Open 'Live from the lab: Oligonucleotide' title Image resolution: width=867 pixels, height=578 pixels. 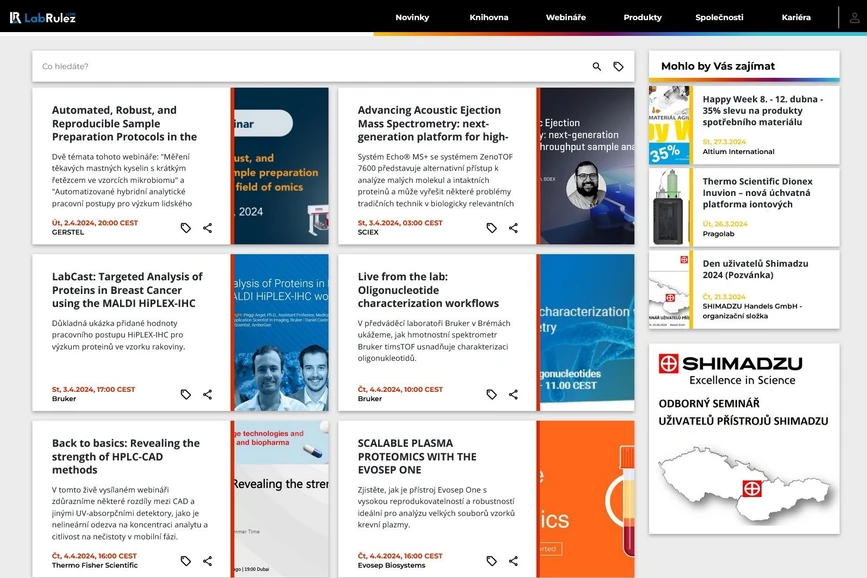428,290
